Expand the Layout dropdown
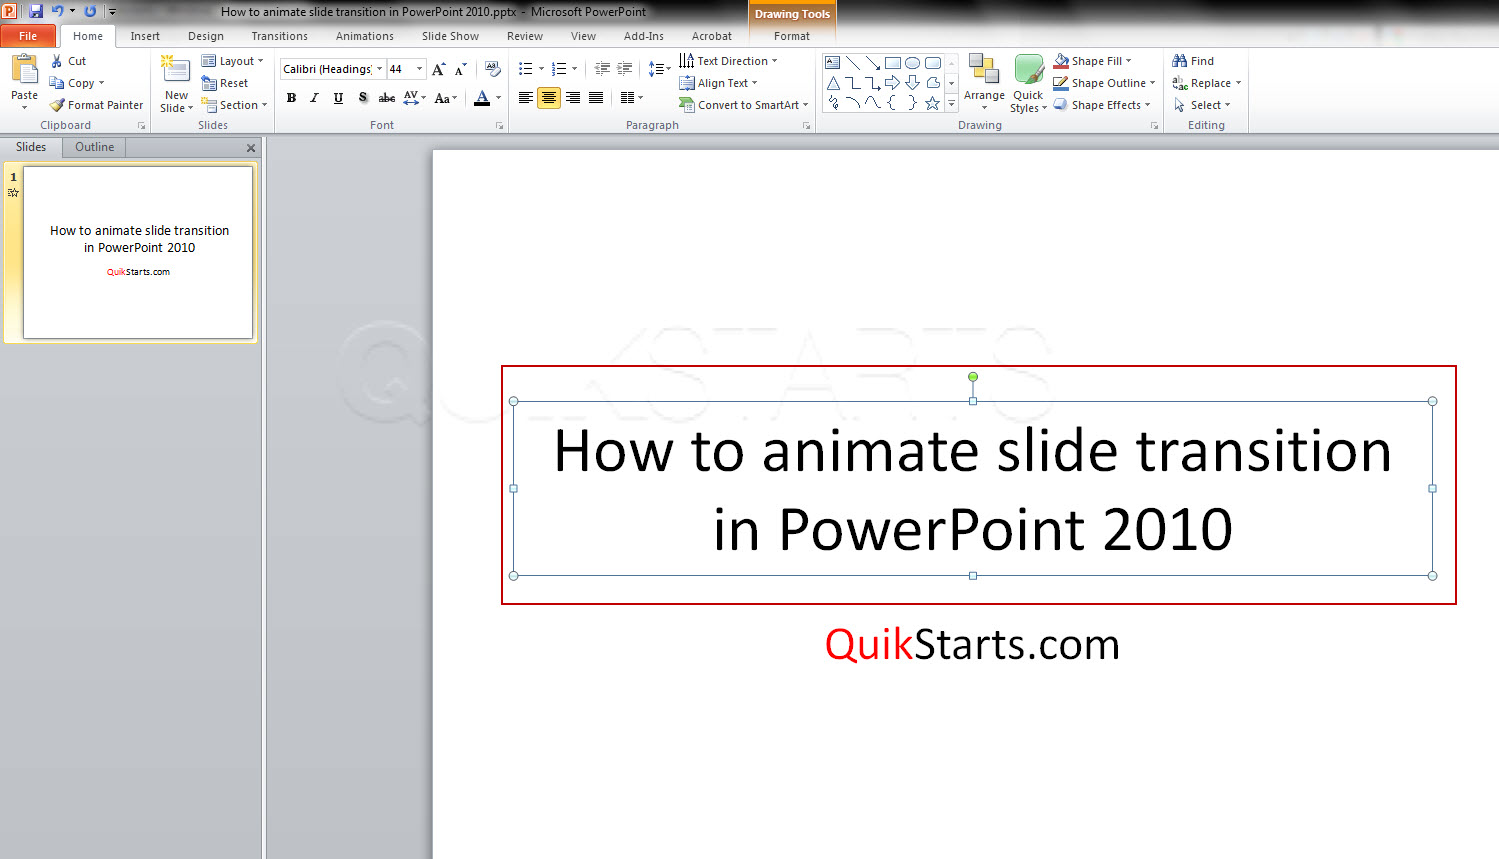Screen dimensions: 1499x859 click(x=232, y=61)
